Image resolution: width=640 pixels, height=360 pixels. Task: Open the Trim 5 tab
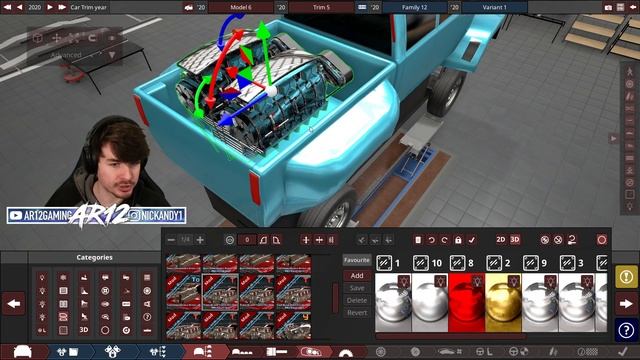click(x=322, y=7)
